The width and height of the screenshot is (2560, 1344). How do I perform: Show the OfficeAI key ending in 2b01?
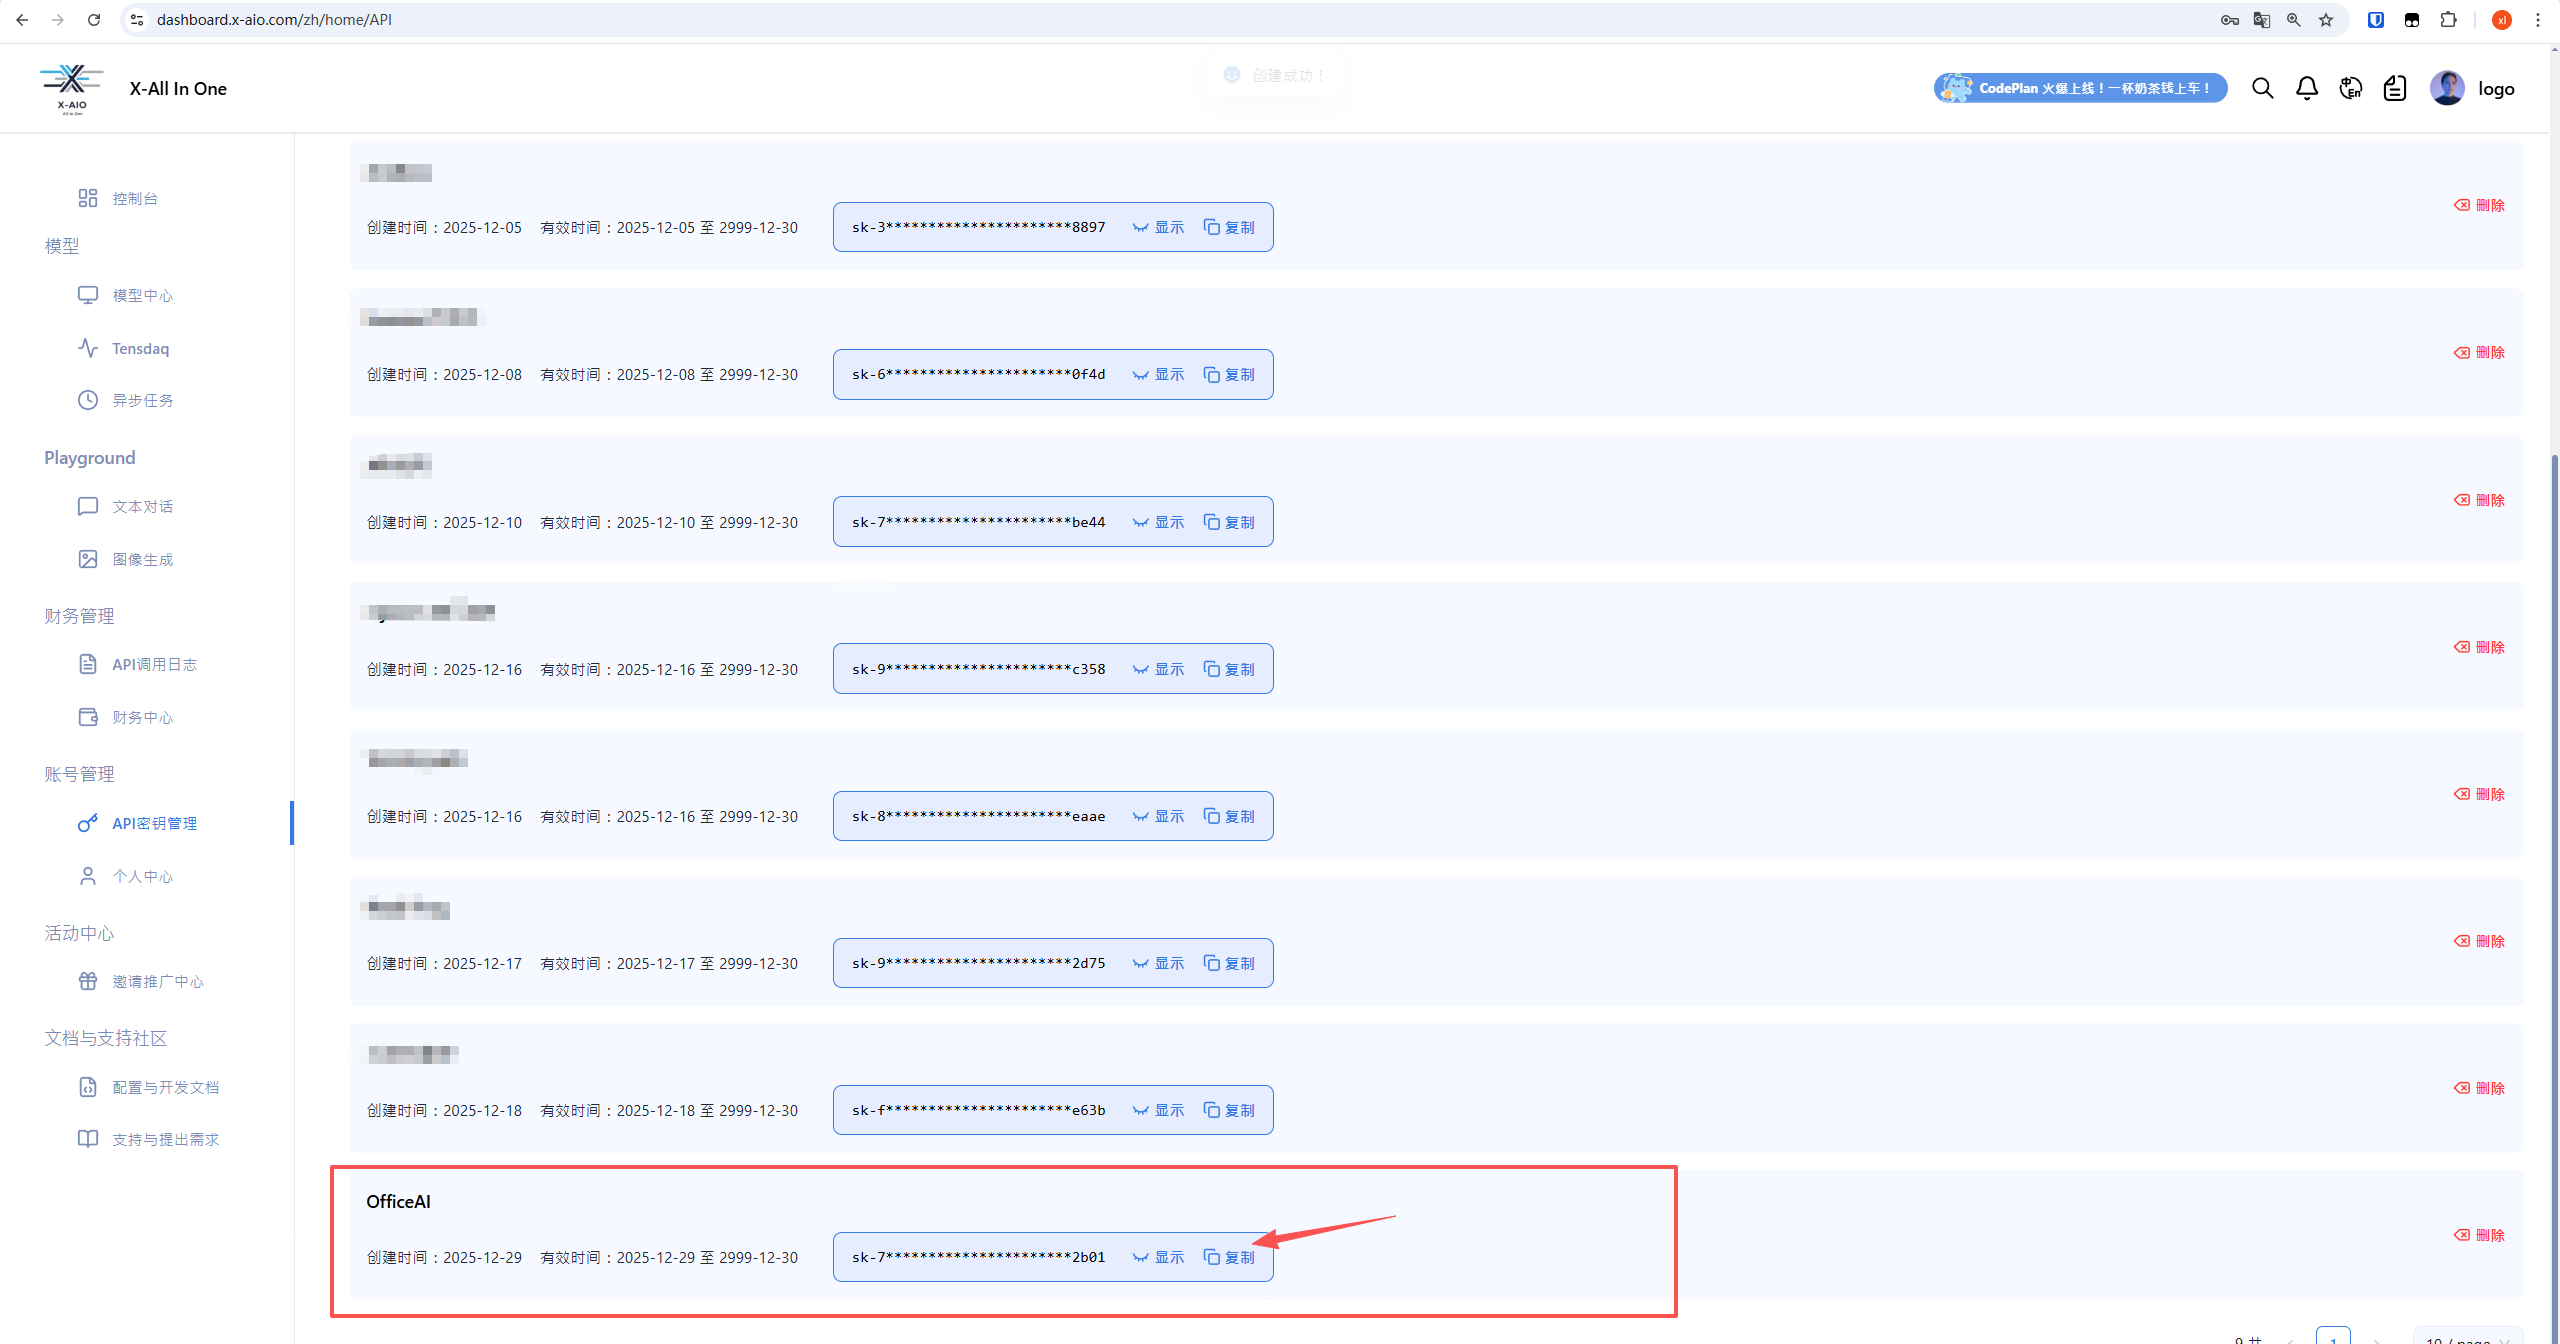(1158, 1257)
